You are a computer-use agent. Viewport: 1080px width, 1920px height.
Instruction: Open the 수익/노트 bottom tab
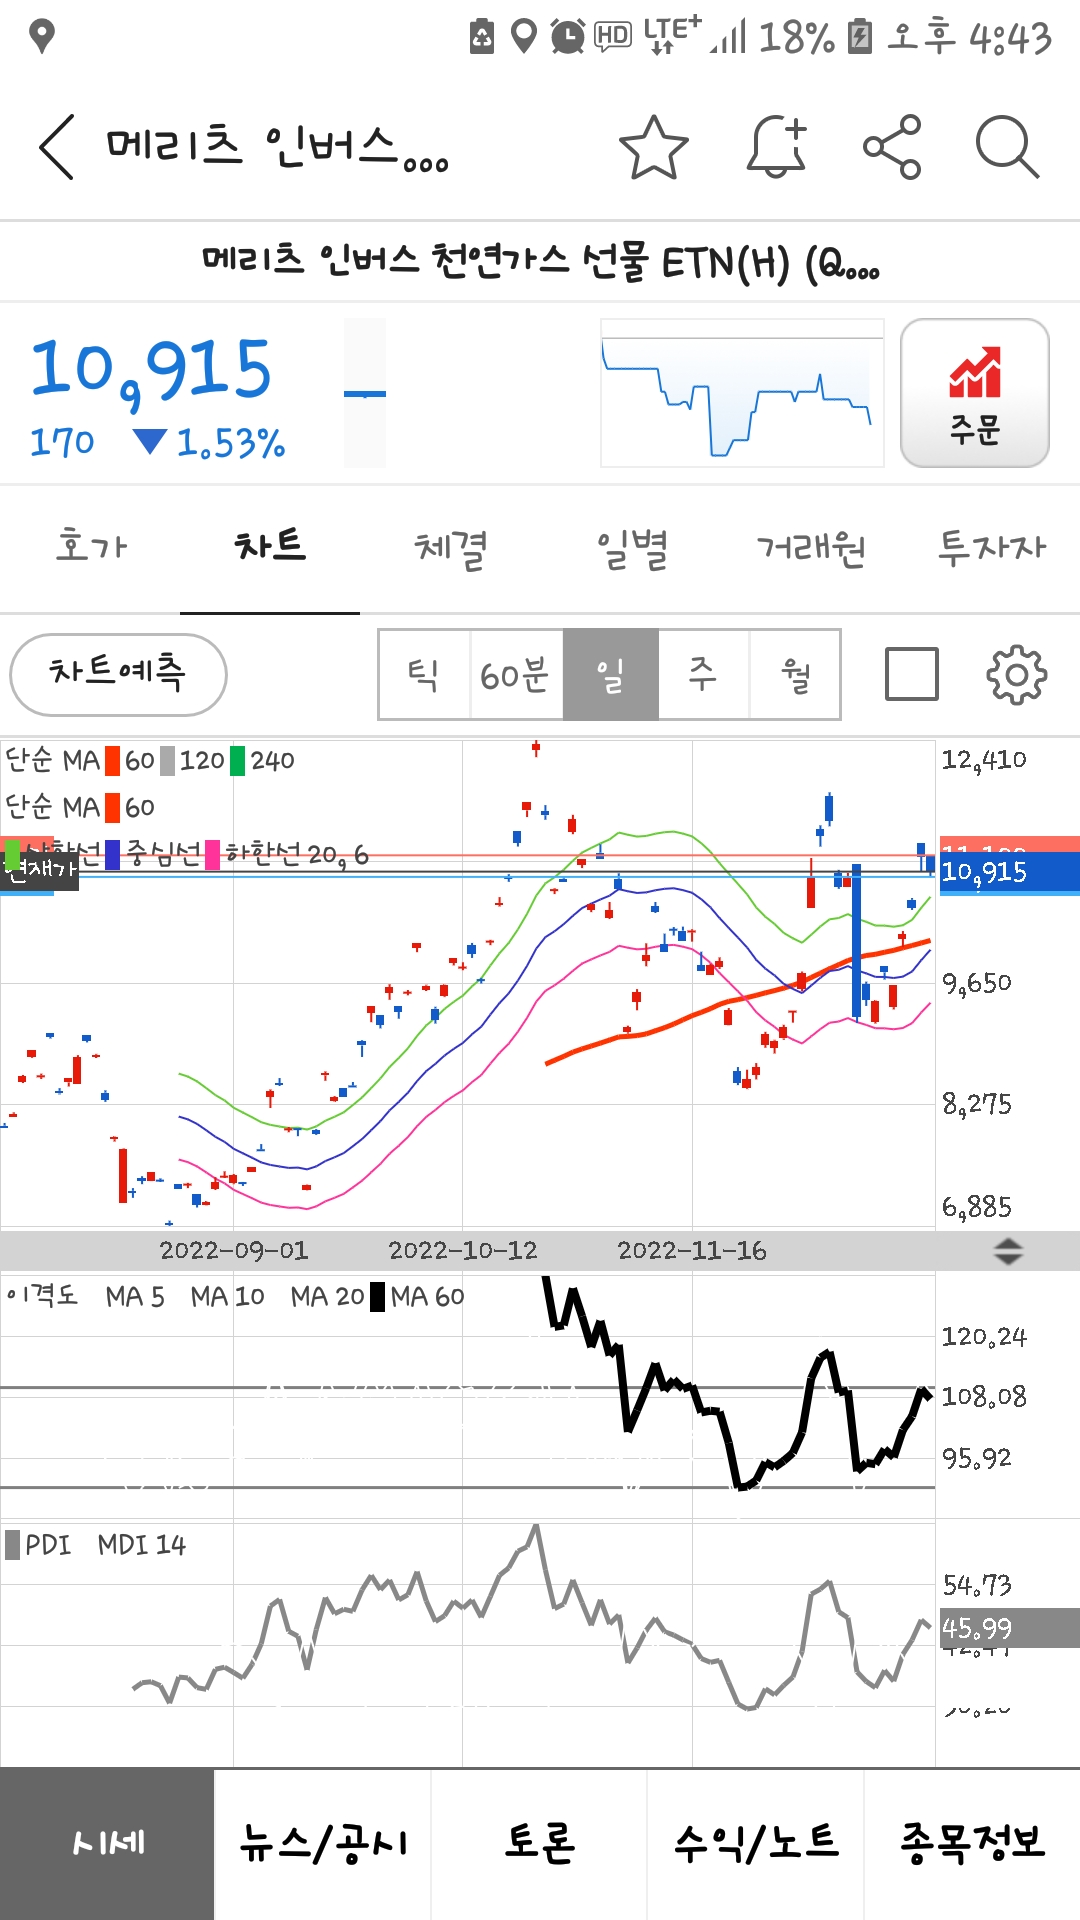(x=755, y=1843)
